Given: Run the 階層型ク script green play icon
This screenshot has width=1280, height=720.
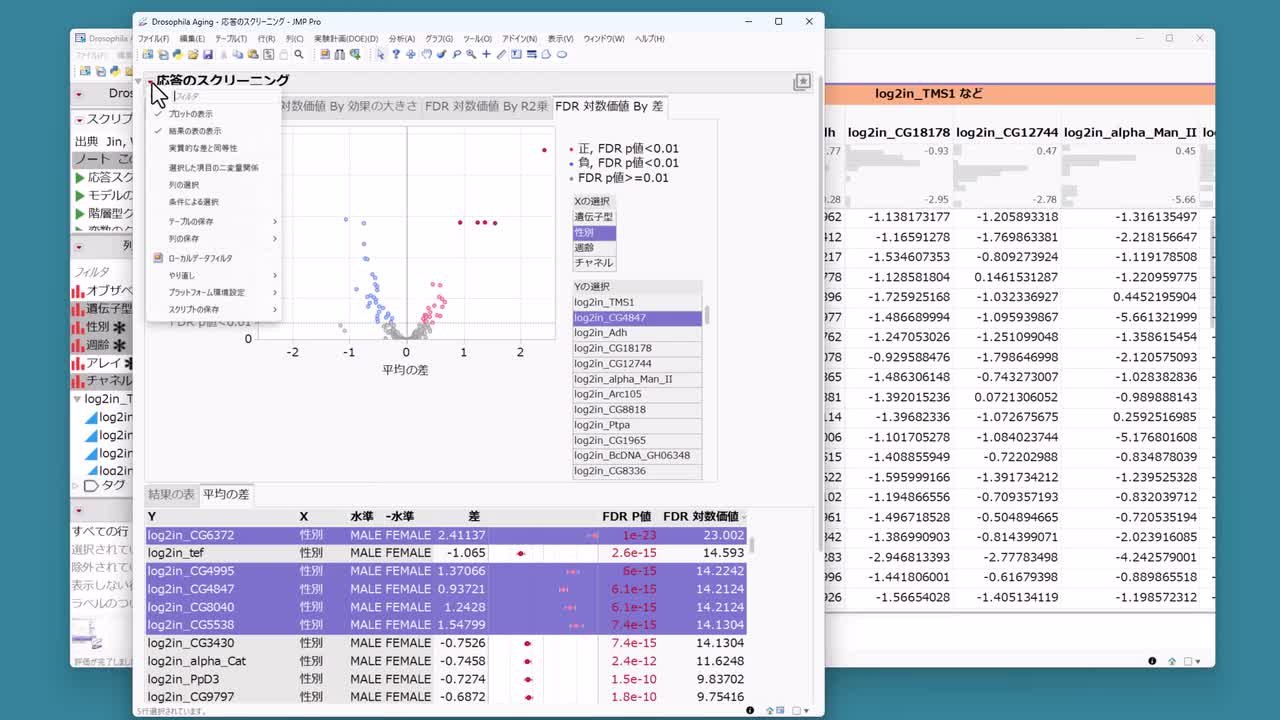Looking at the screenshot, I should tap(80, 213).
